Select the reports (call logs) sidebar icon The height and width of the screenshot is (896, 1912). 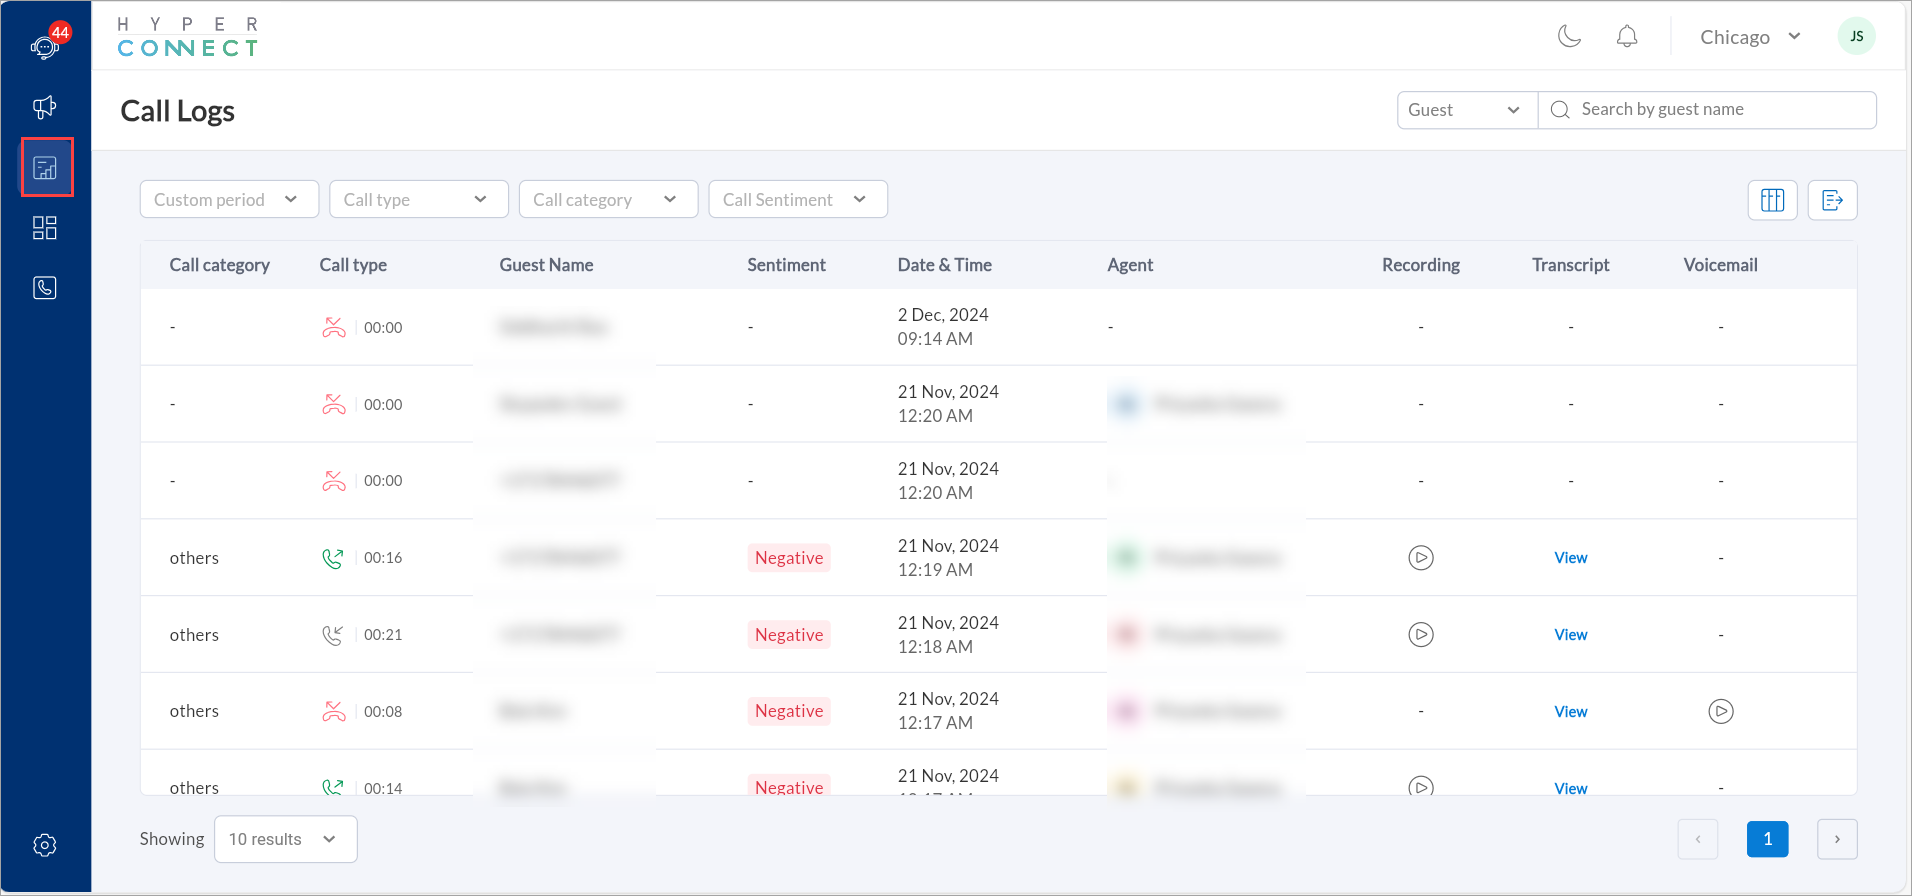(45, 168)
